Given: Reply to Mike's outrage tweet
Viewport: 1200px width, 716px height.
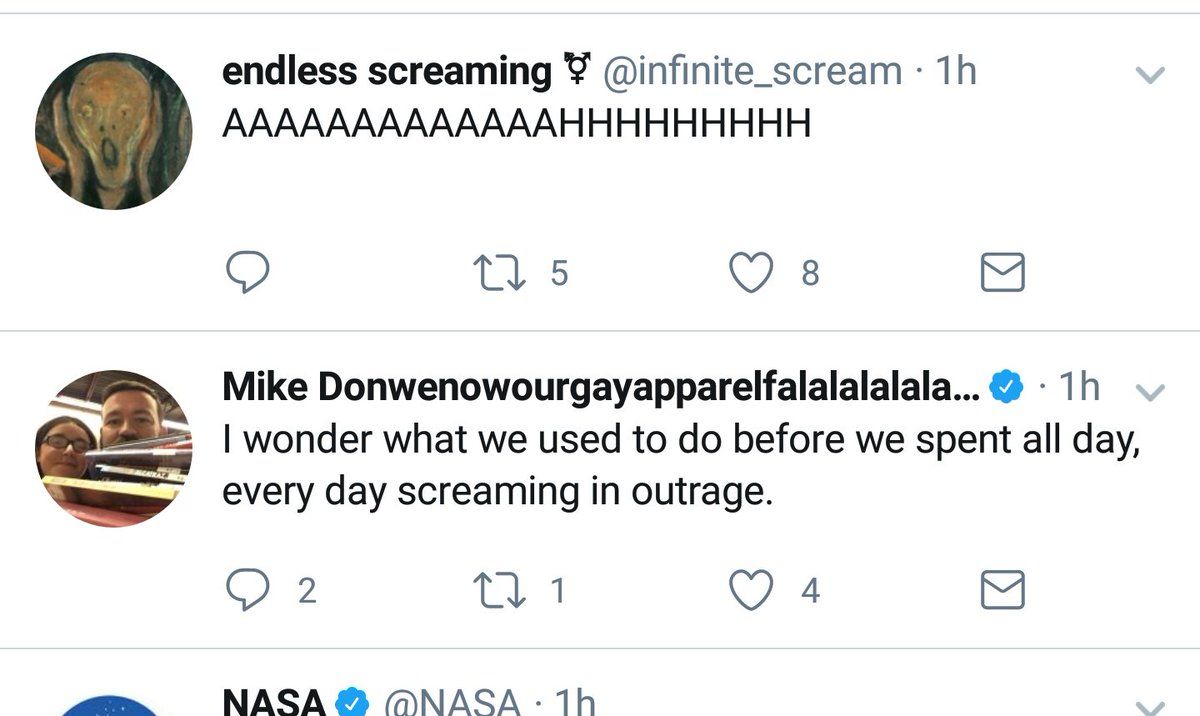Looking at the screenshot, I should (243, 590).
